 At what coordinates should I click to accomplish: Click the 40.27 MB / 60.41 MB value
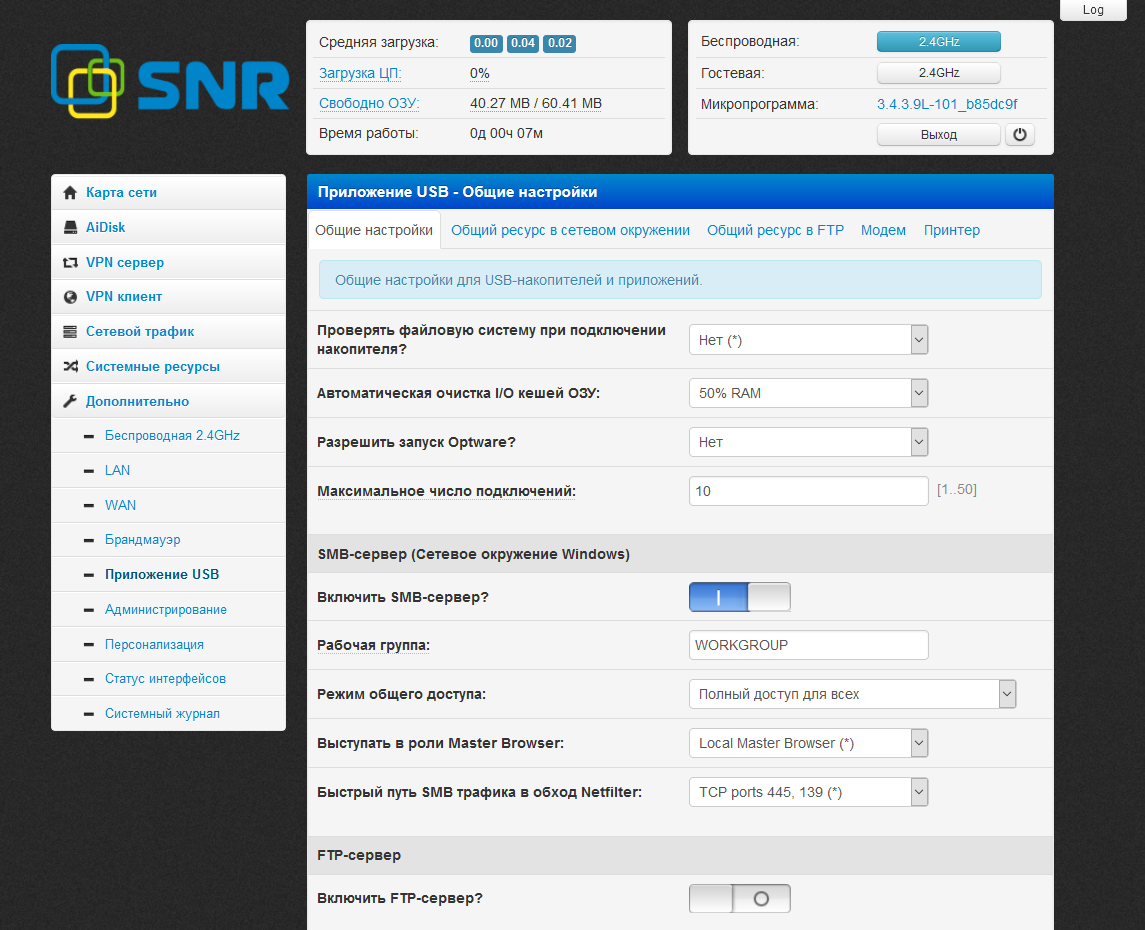tap(535, 104)
